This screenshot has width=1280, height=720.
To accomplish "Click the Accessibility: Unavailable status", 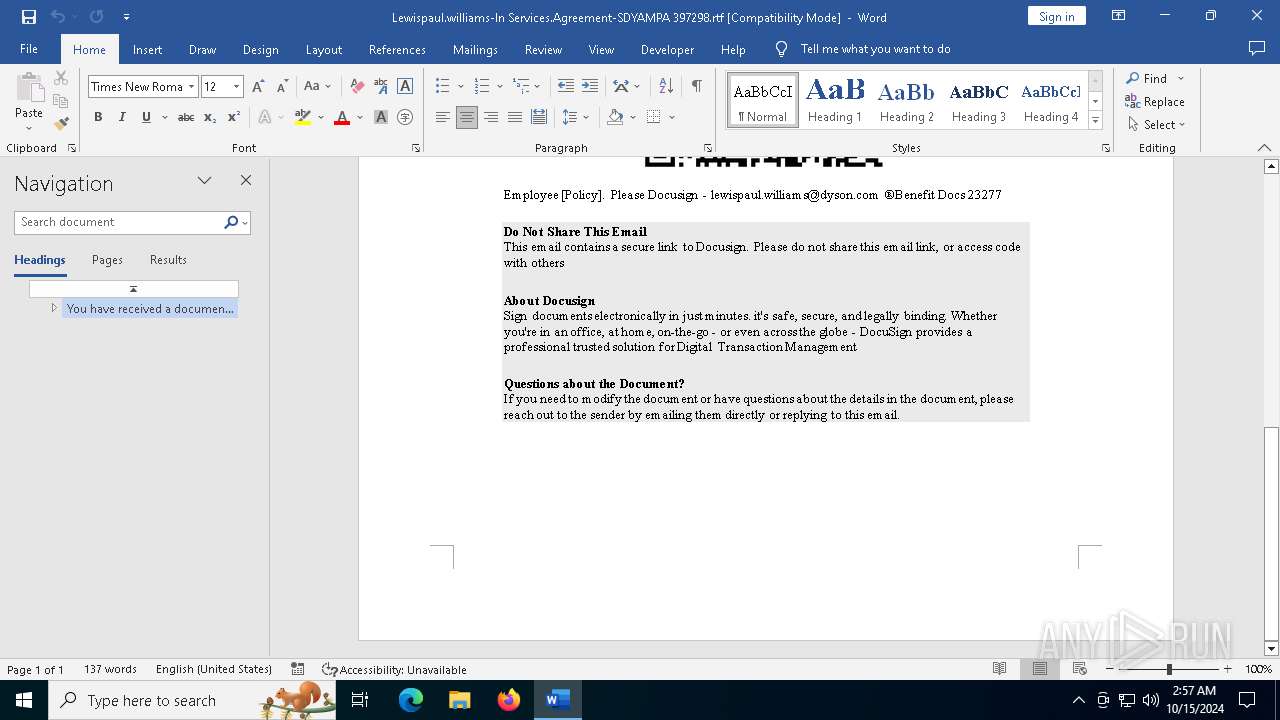I will 394,669.
